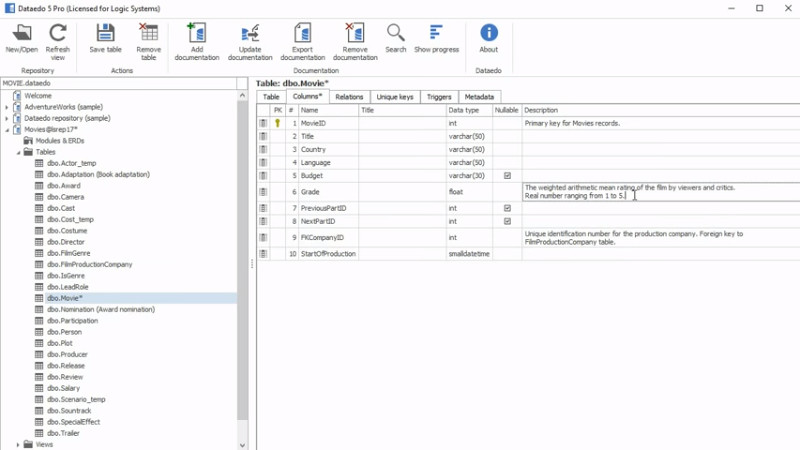Click the FKCompanyID description text
The image size is (800, 450).
(634, 238)
